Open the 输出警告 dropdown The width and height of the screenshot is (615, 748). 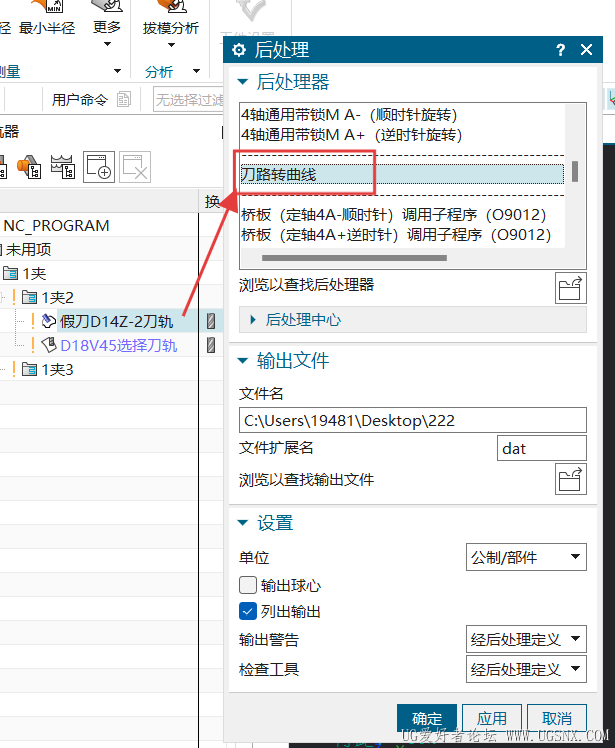point(526,639)
